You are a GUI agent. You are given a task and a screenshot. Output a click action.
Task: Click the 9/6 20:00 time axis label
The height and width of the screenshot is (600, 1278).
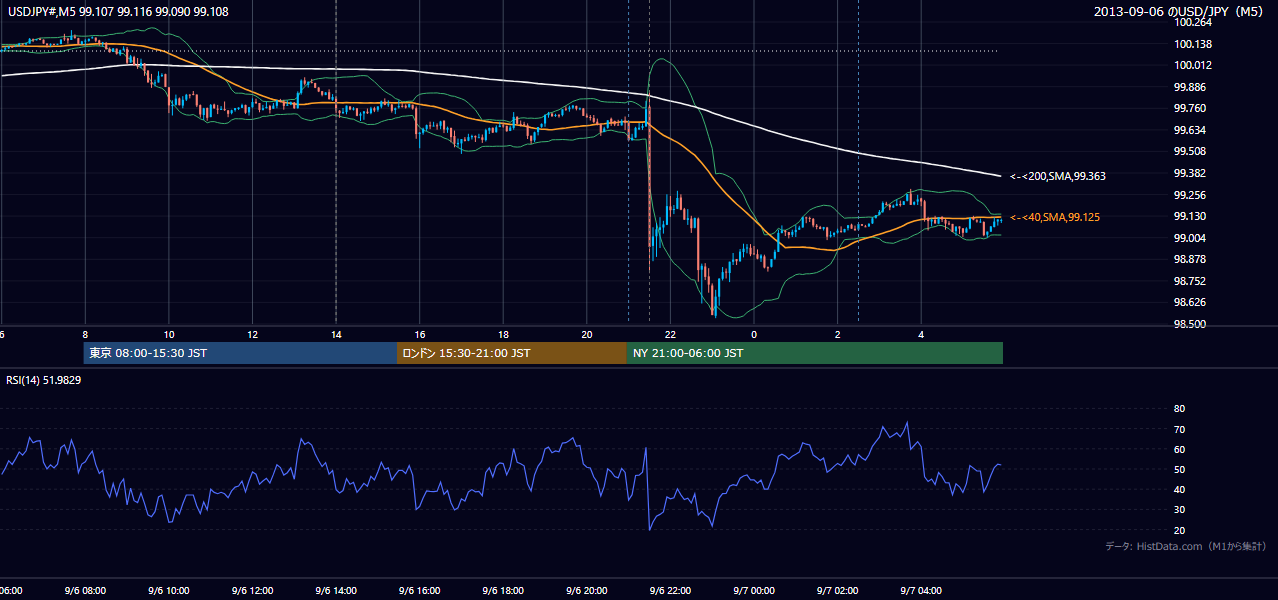(586, 591)
